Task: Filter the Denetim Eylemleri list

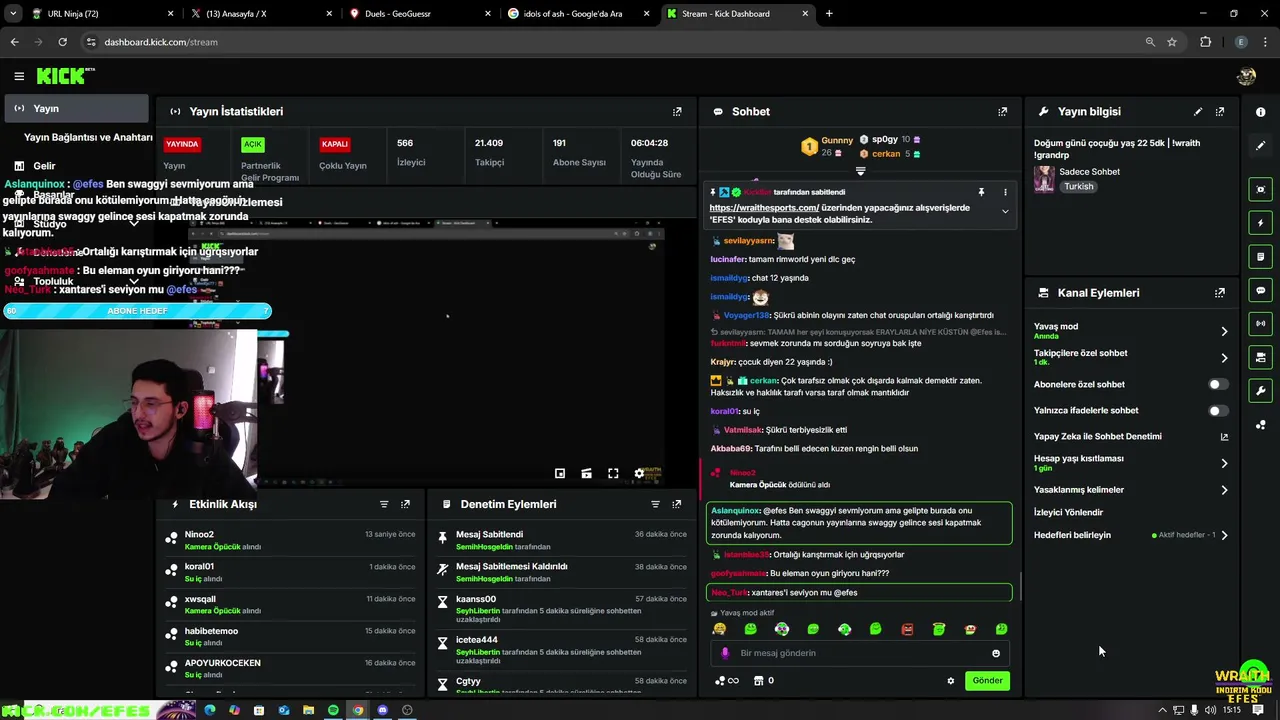Action: pyautogui.click(x=656, y=504)
